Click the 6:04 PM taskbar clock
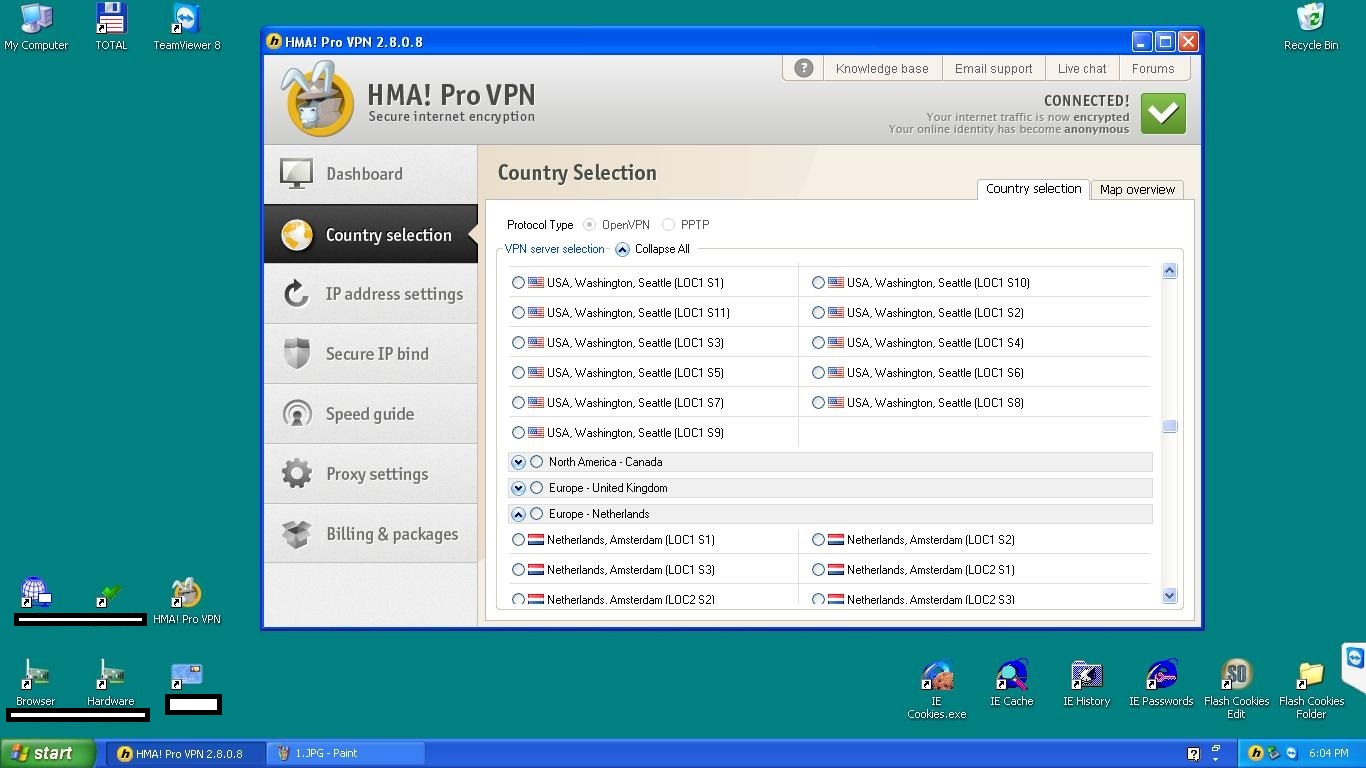 [1328, 753]
